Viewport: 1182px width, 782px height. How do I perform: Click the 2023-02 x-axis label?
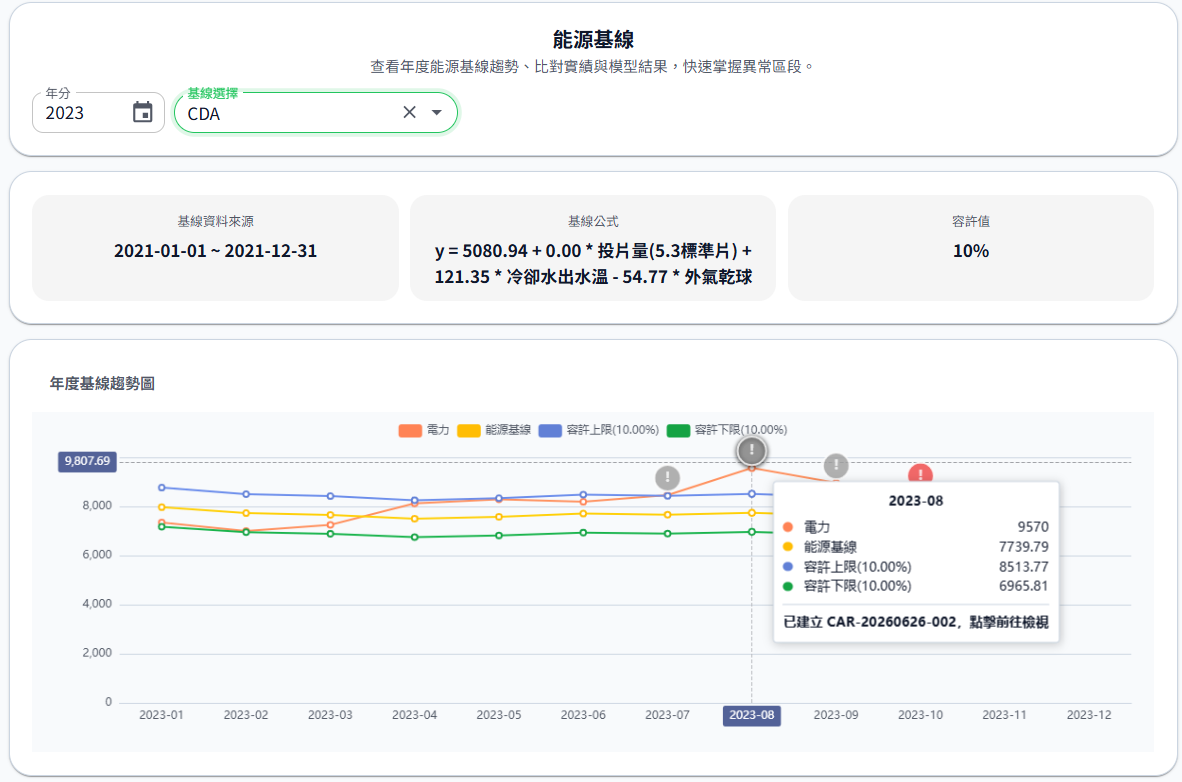pyautogui.click(x=246, y=715)
